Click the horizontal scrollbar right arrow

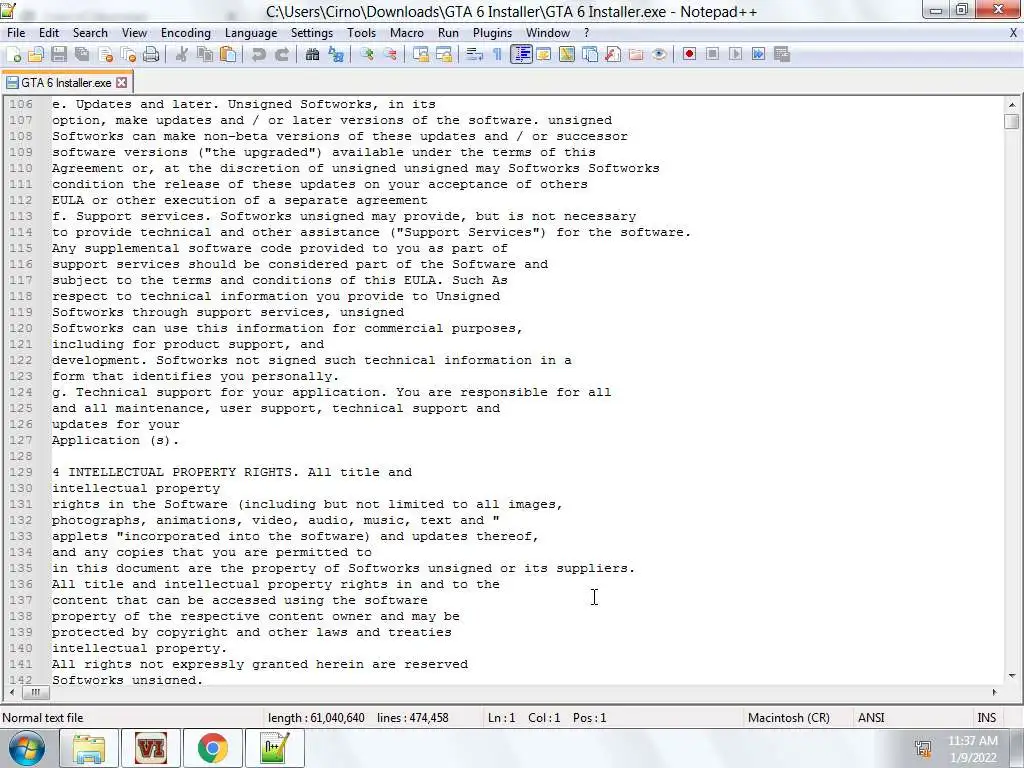(x=995, y=692)
